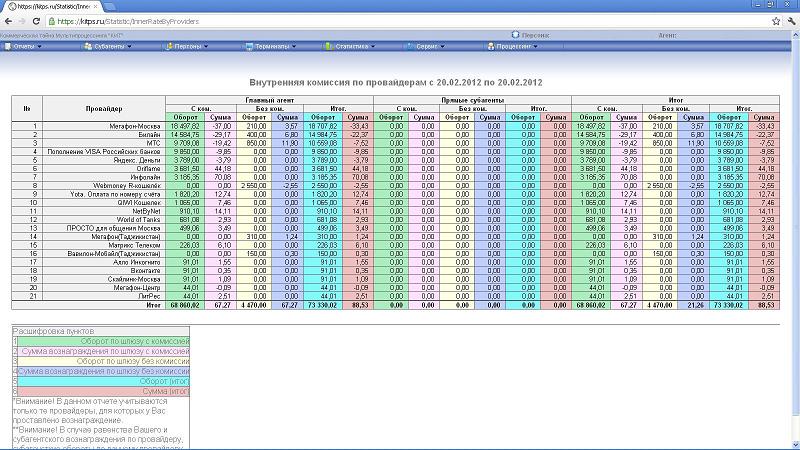Open the browser wrench settings menu

click(791, 21)
